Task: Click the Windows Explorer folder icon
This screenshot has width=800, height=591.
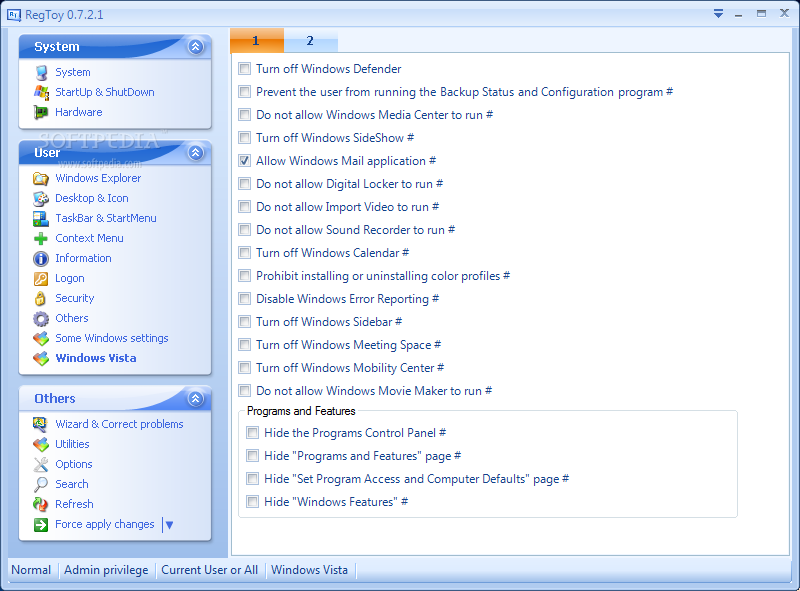Action: click(x=41, y=178)
